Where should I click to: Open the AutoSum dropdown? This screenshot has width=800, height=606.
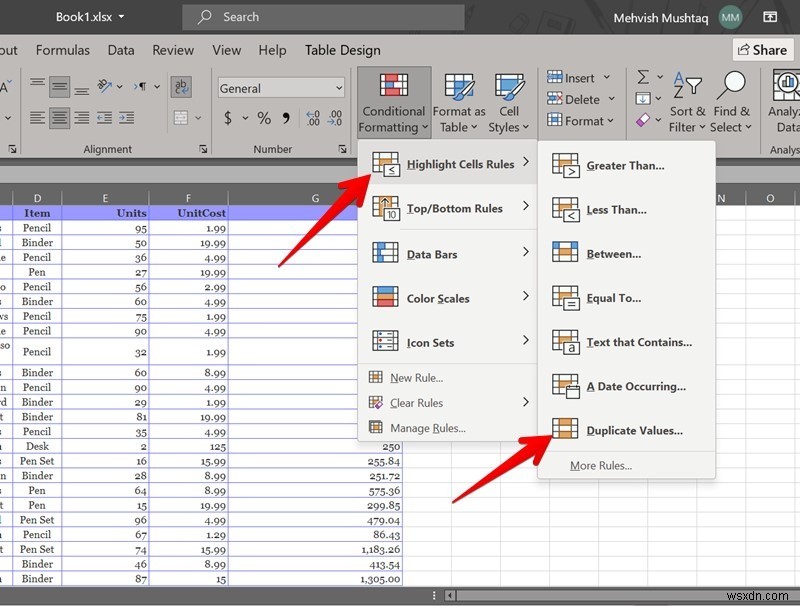[x=660, y=76]
